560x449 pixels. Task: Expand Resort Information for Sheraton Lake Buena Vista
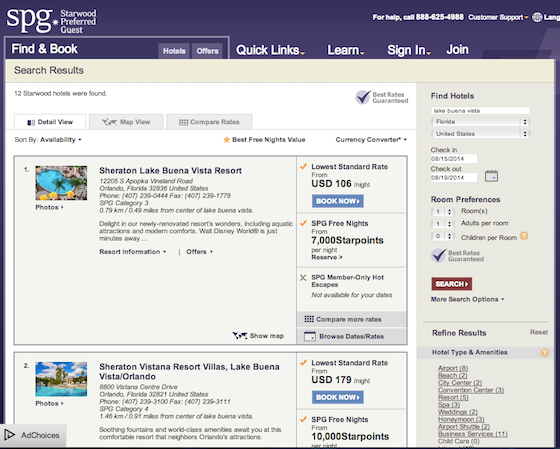coord(132,252)
